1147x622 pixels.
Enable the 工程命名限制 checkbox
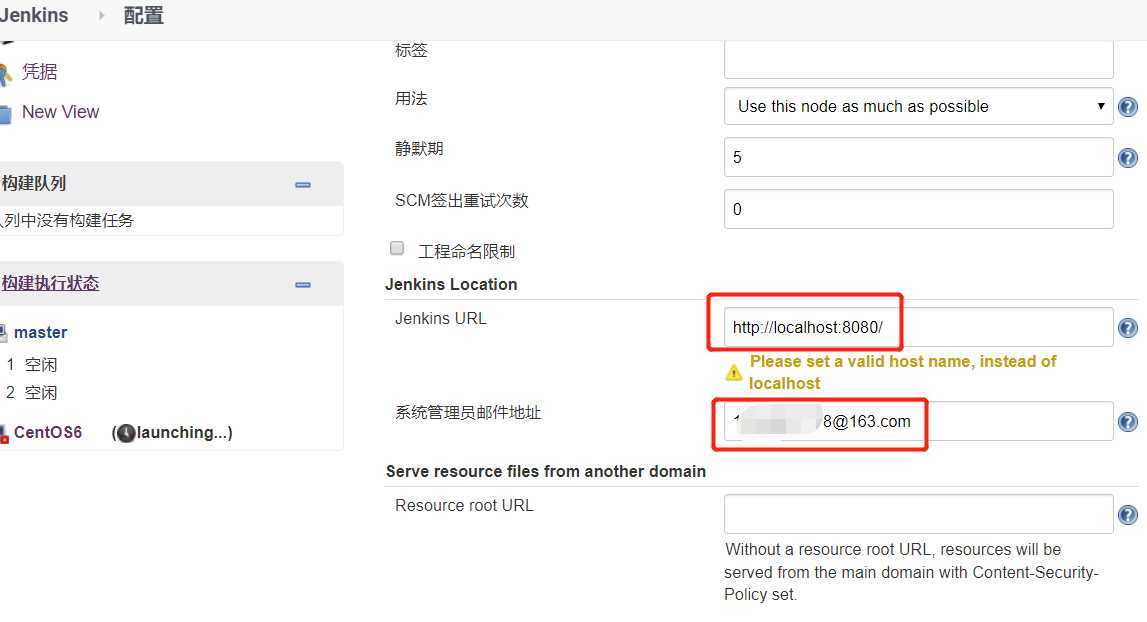click(x=397, y=249)
